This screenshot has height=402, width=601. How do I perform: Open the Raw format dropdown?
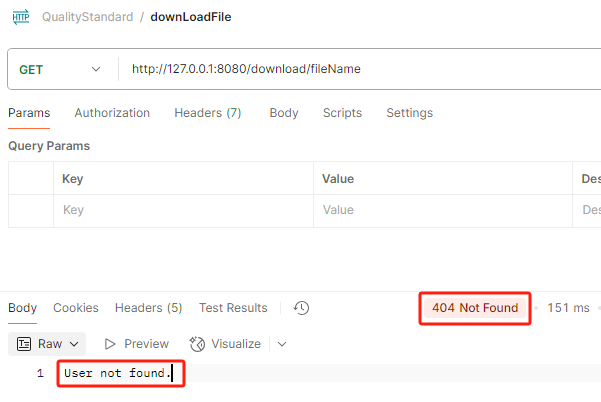[47, 344]
